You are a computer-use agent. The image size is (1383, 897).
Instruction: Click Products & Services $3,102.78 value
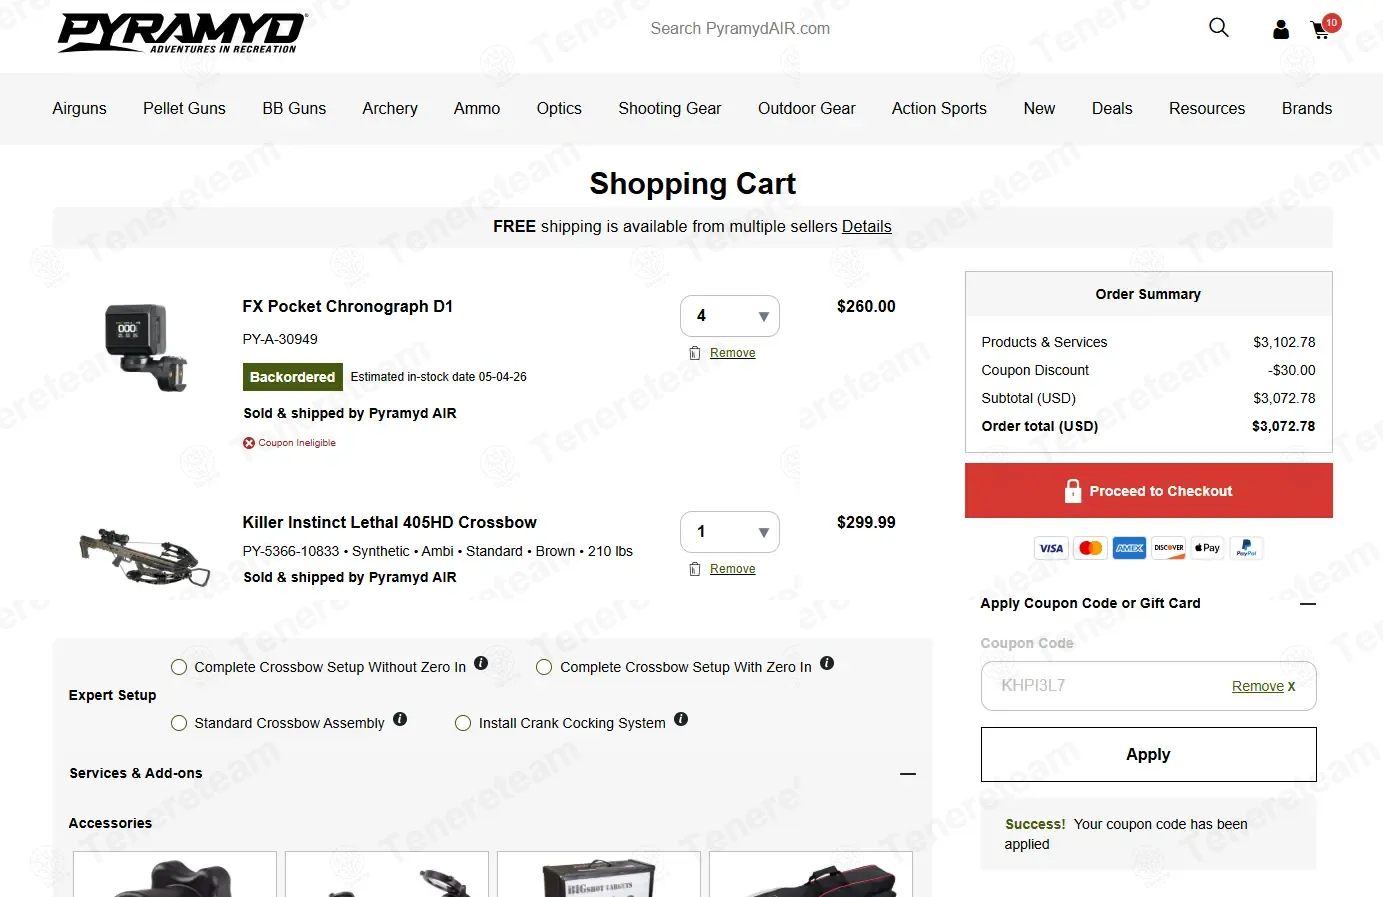tap(1284, 342)
